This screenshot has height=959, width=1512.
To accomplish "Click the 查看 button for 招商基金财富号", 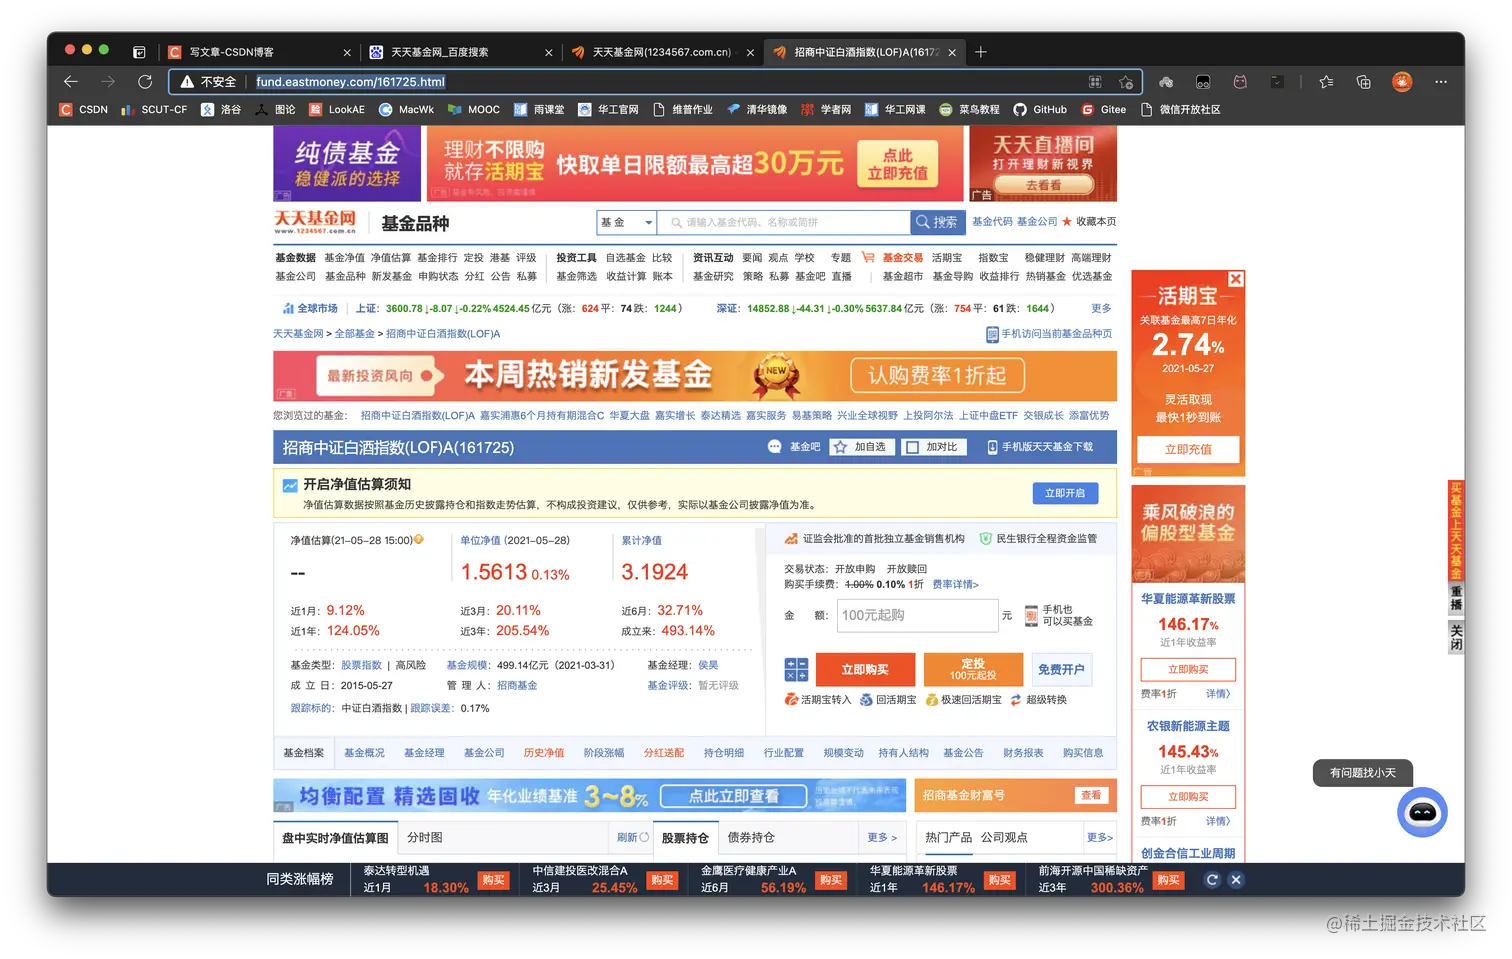I will click(x=1091, y=795).
